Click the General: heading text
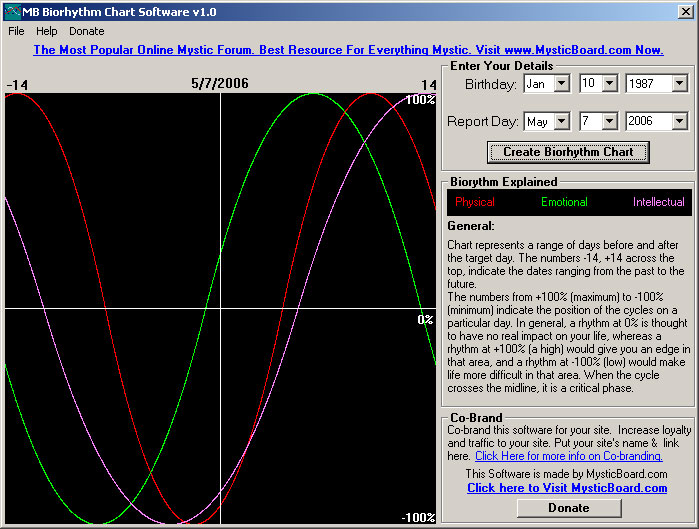 471,226
